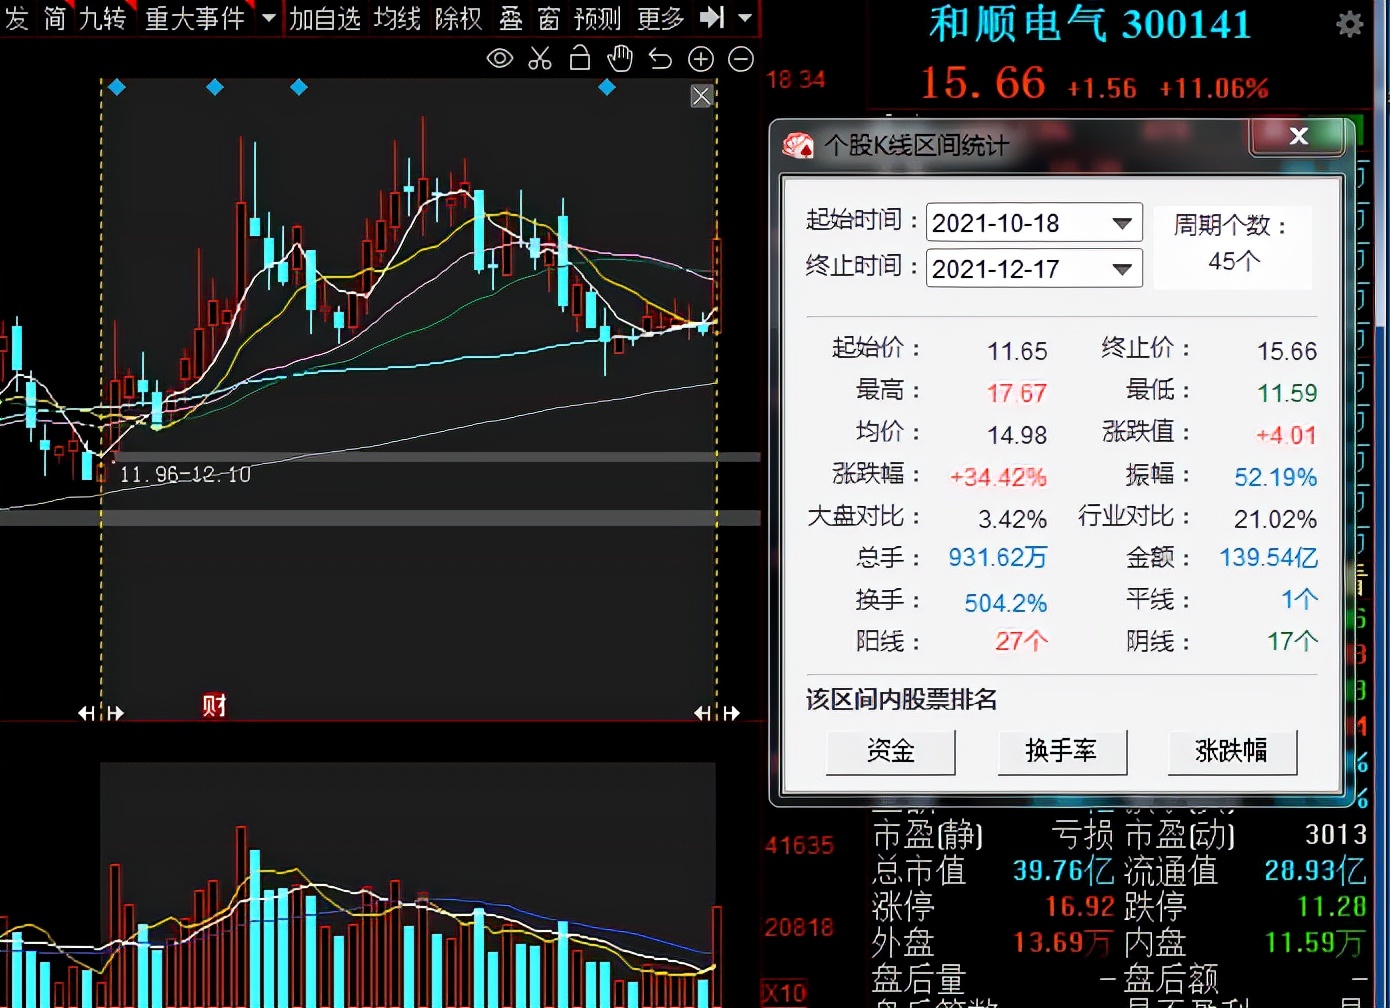Image resolution: width=1390 pixels, height=1008 pixels.
Task: Activate the hand pan tool
Action: (x=620, y=59)
